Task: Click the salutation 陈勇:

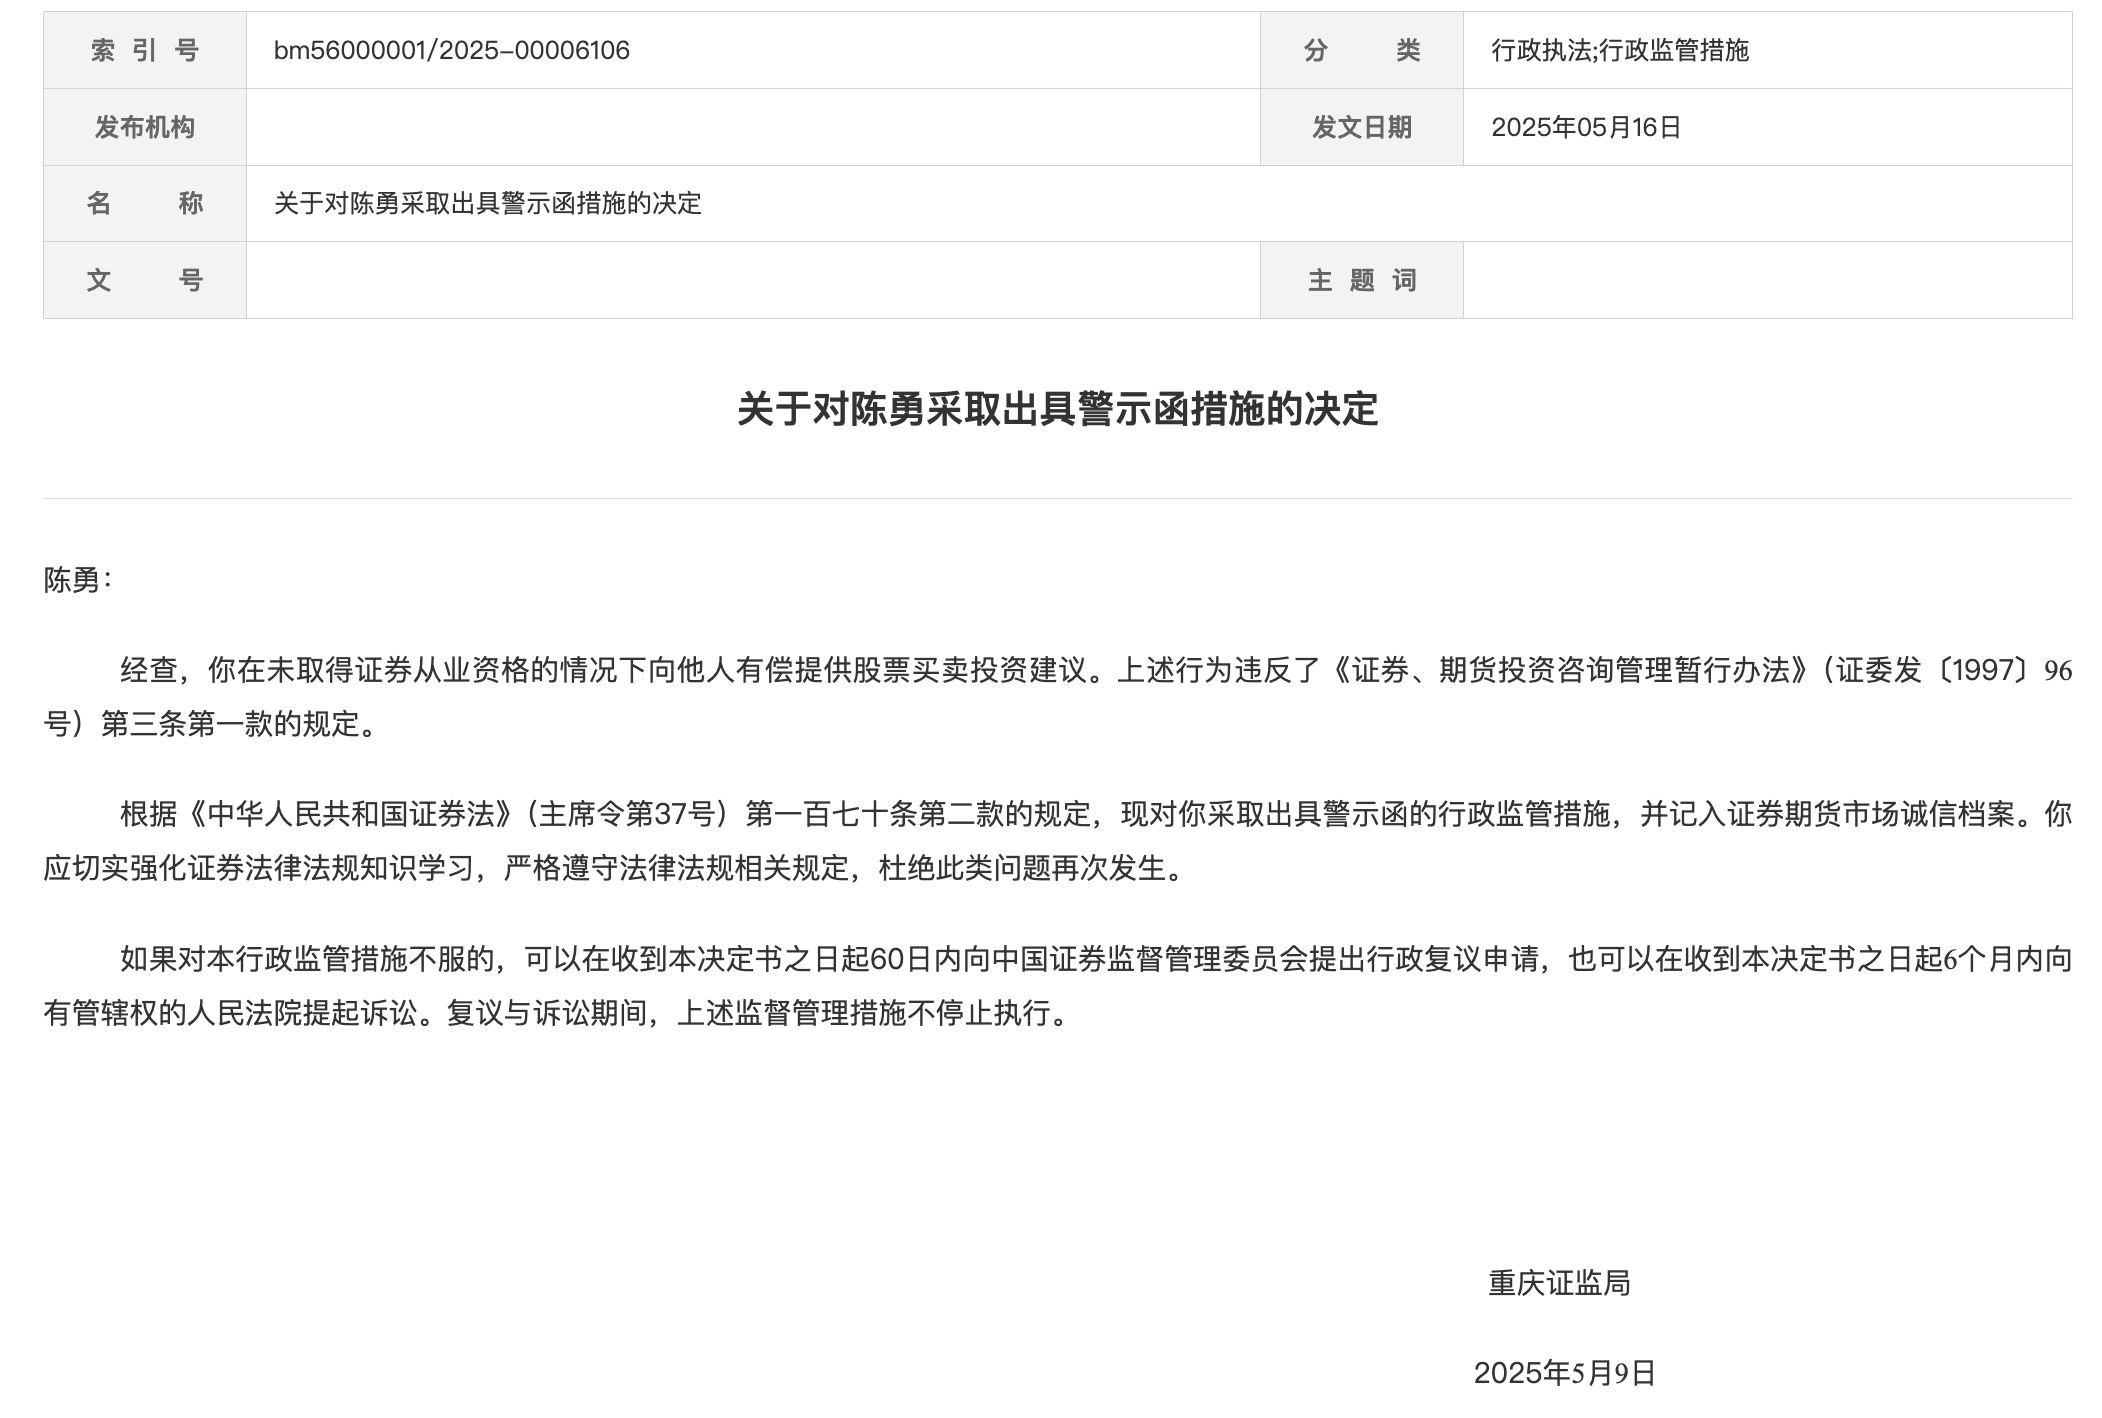Action: point(78,580)
